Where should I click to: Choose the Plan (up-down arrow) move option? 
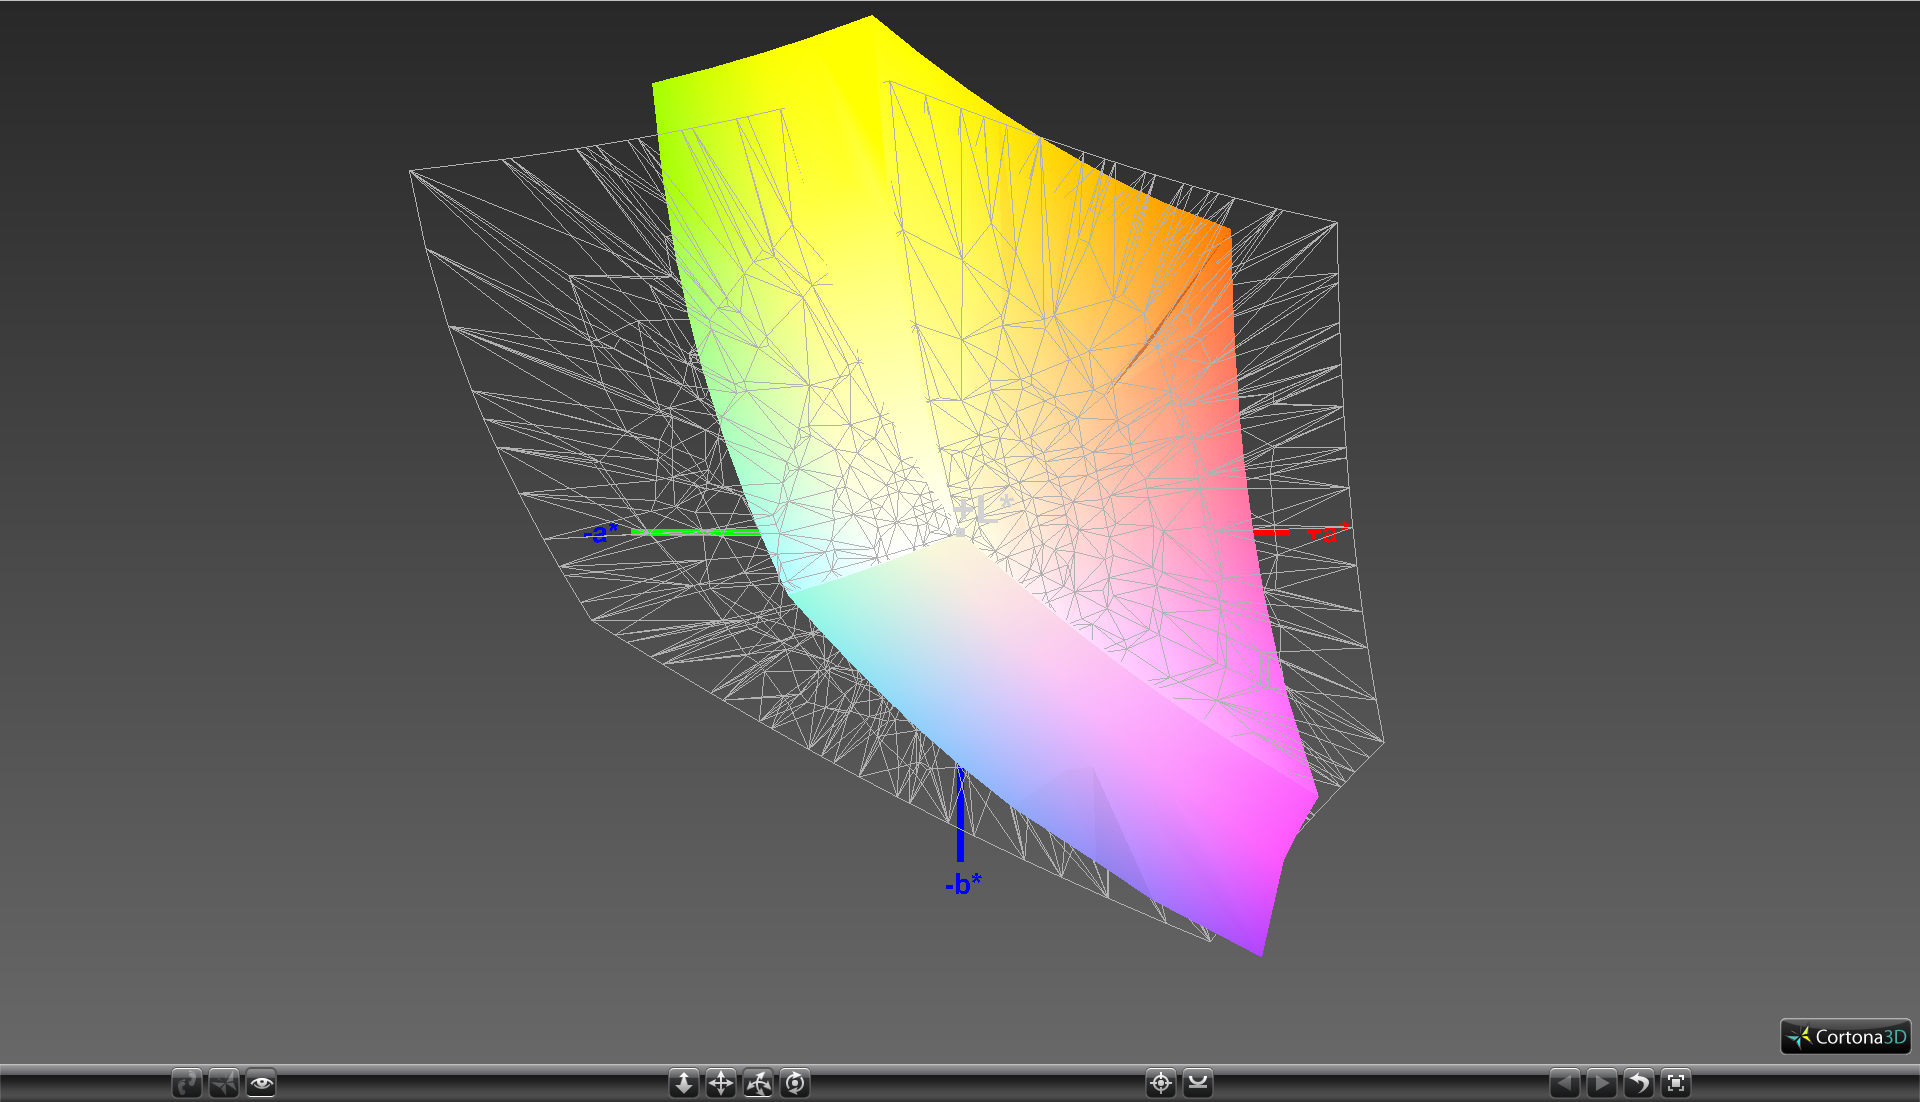click(684, 1083)
